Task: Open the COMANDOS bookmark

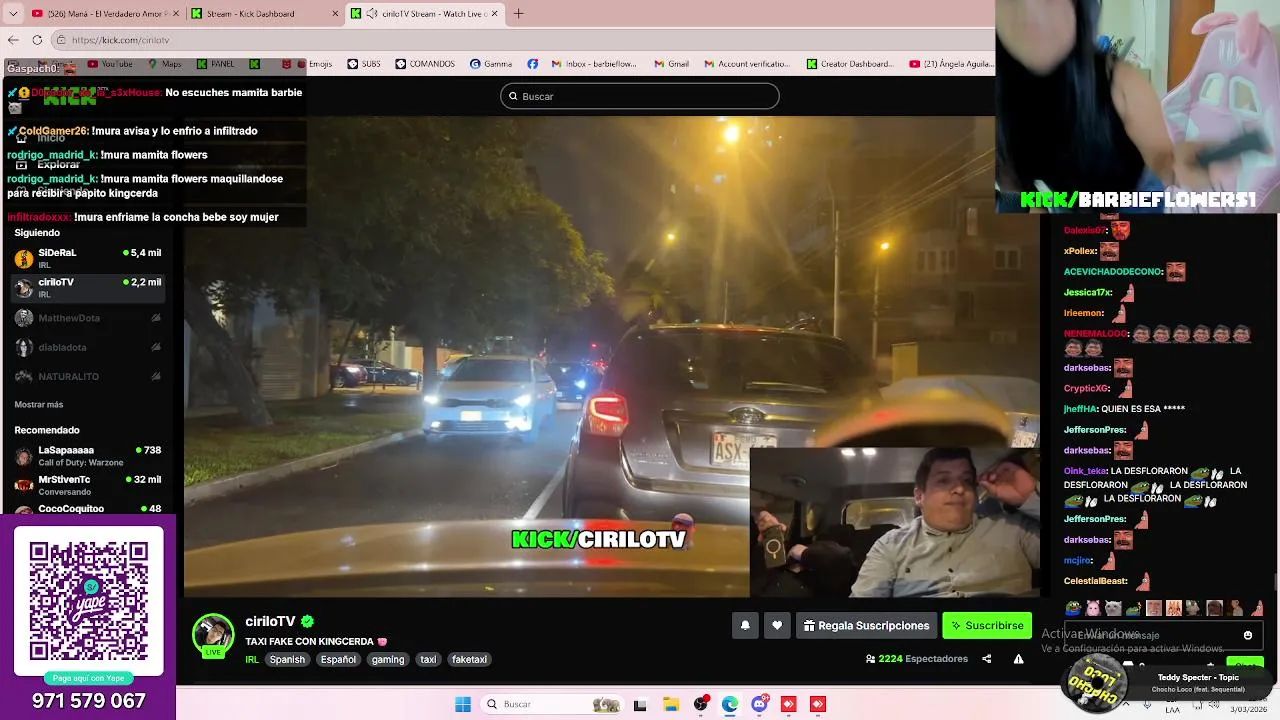Action: click(x=425, y=64)
